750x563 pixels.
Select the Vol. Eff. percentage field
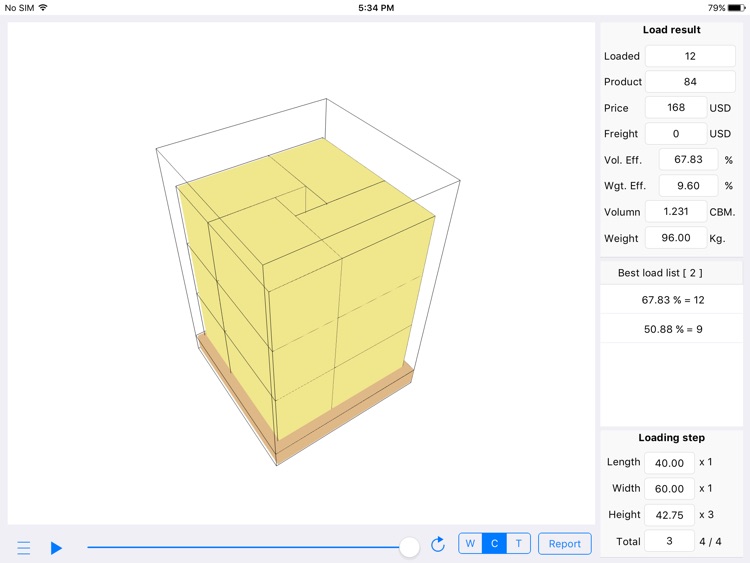point(688,160)
